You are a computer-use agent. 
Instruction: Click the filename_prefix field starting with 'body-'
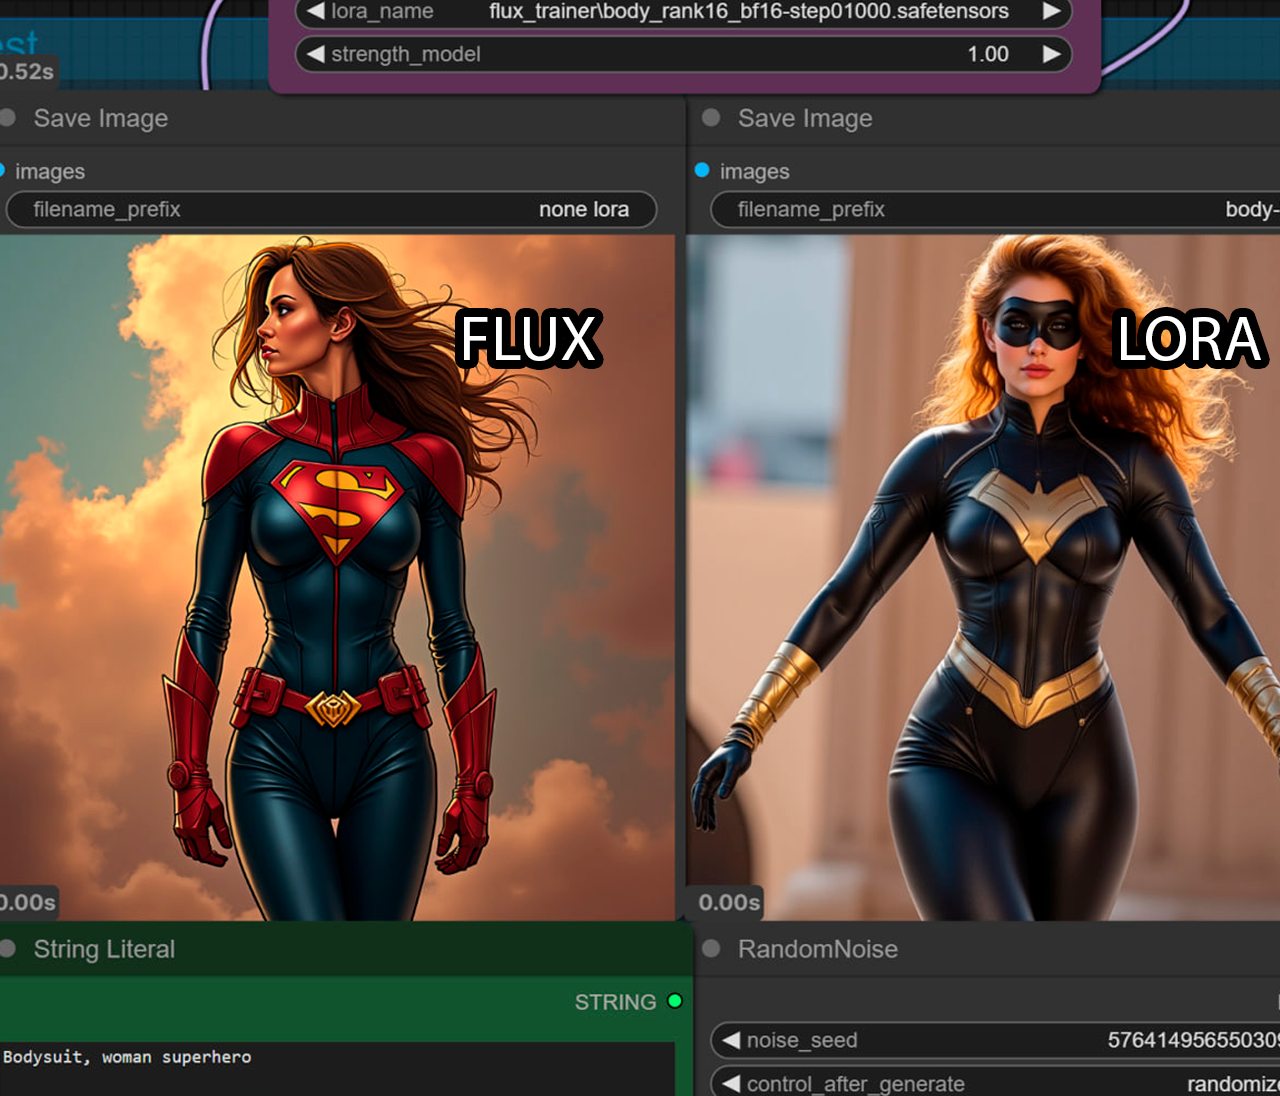(x=995, y=210)
